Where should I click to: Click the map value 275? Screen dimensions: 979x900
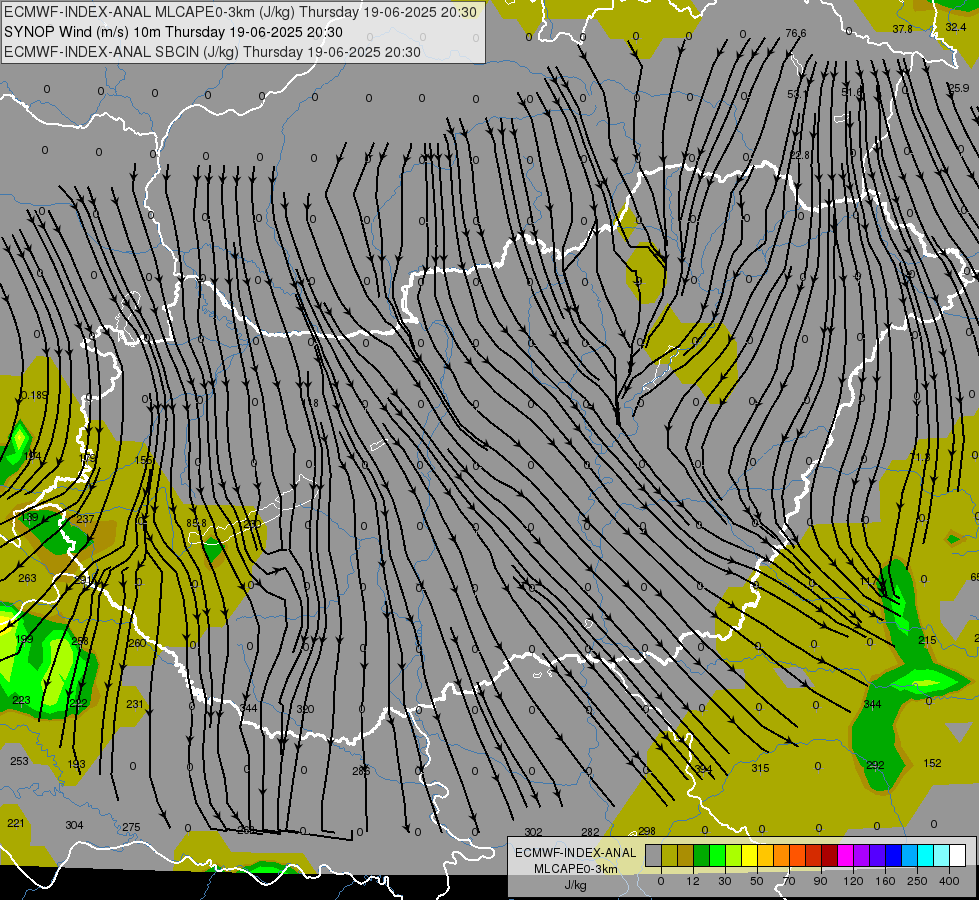[131, 826]
